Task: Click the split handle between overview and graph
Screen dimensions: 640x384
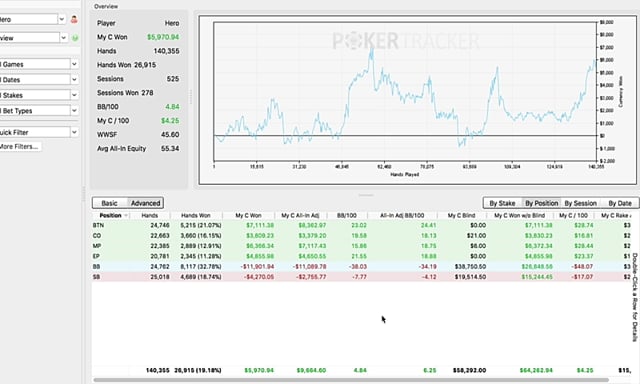Action: [191, 96]
